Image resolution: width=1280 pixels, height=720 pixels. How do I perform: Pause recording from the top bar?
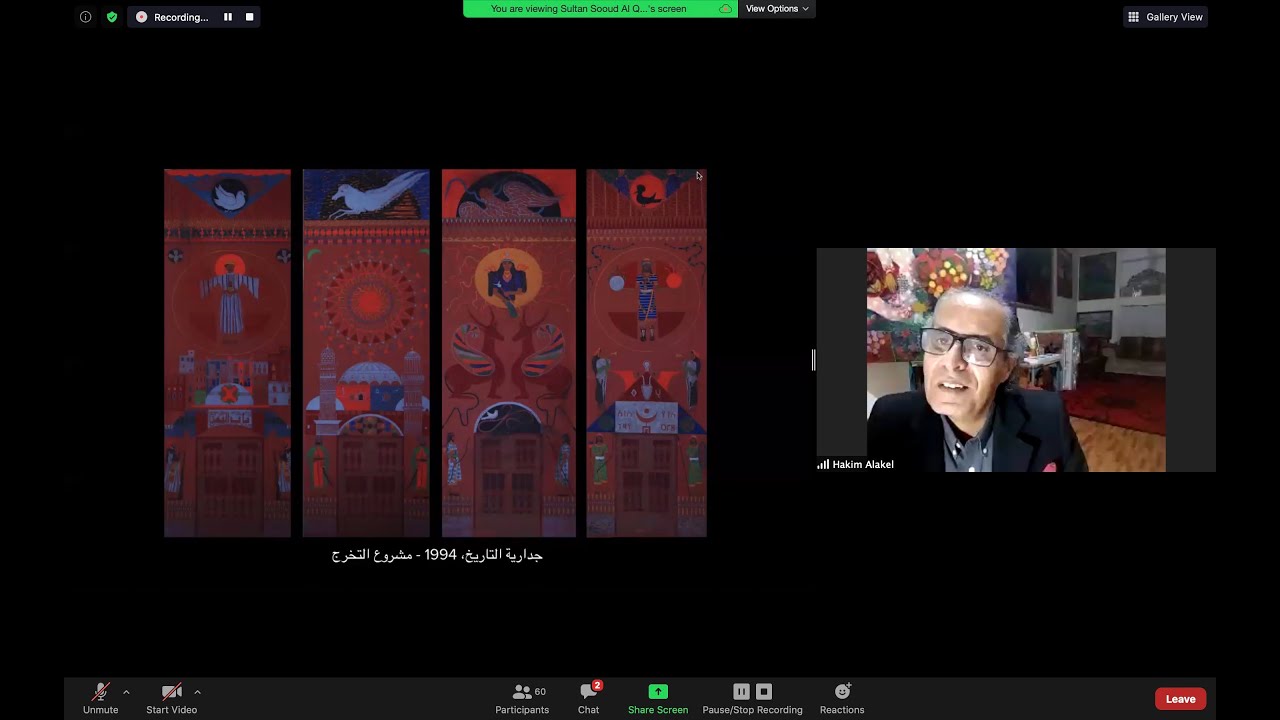tap(228, 17)
